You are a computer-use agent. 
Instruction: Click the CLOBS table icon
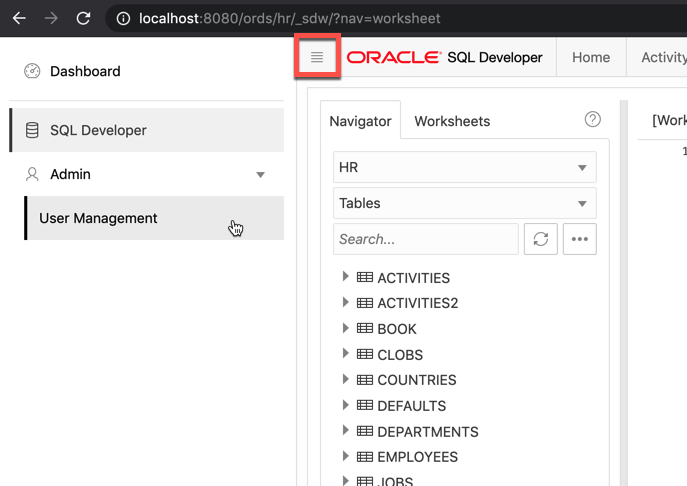(365, 354)
